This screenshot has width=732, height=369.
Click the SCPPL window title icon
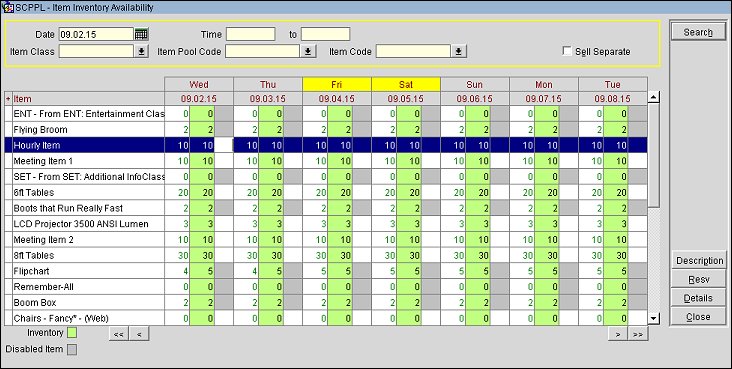7,7
